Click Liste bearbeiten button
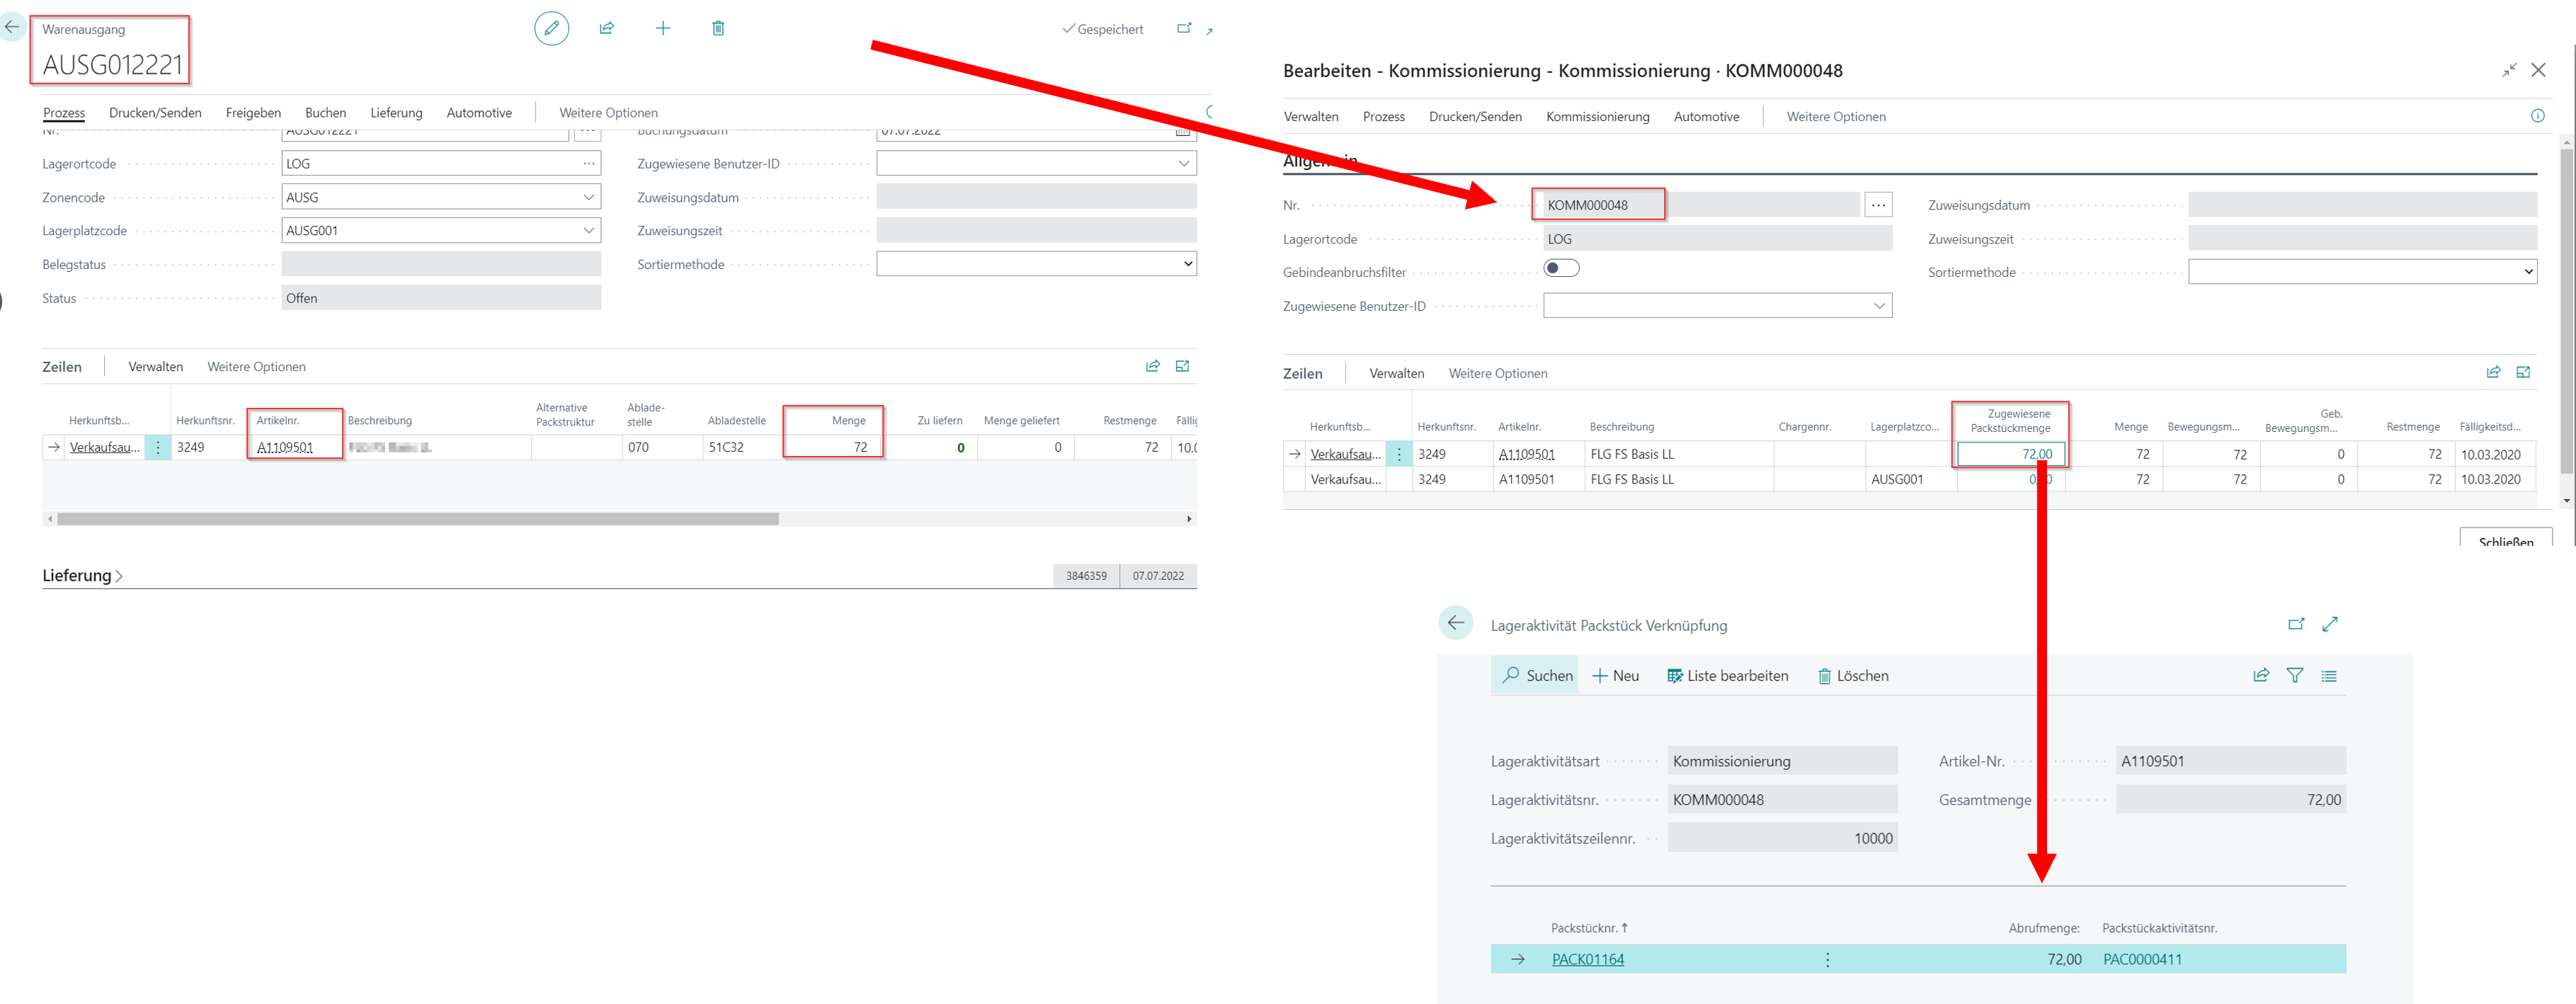The width and height of the screenshot is (2576, 1004). pos(1727,676)
